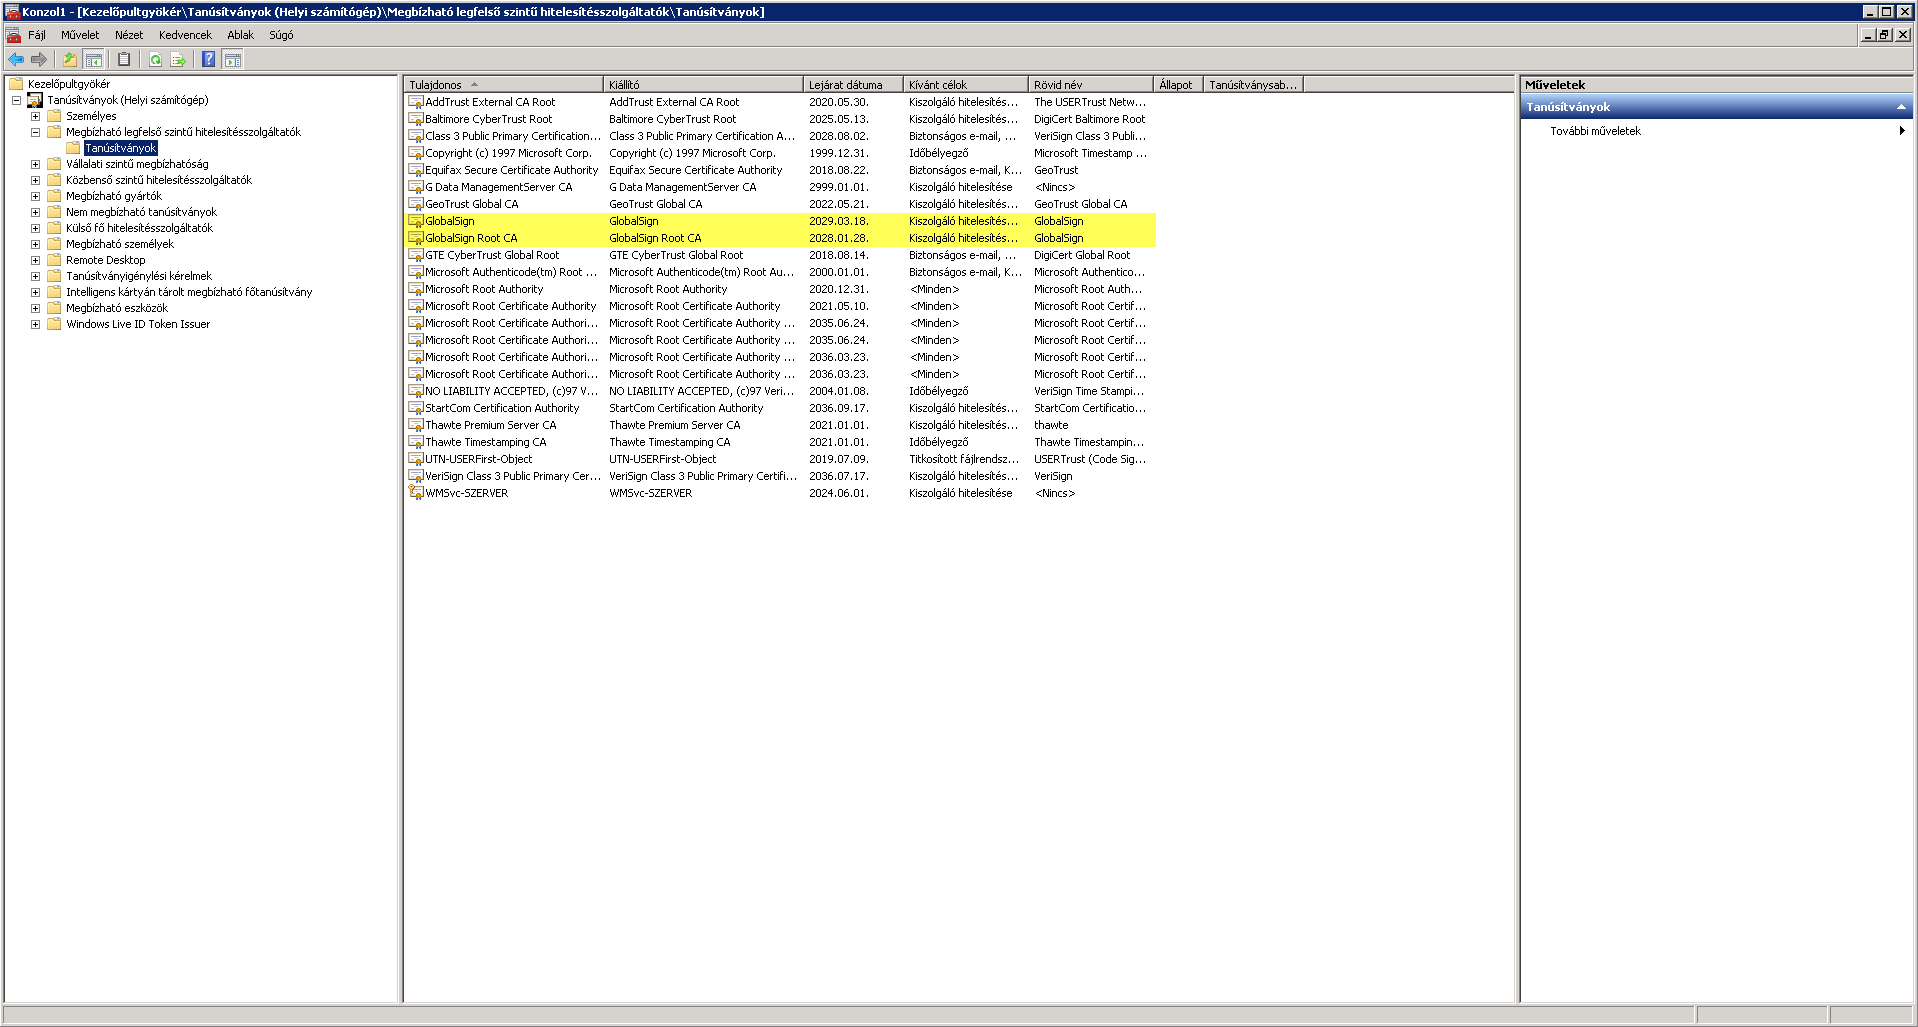Sort by the Állapot column header
This screenshot has height=1027, width=1918.
tap(1178, 85)
